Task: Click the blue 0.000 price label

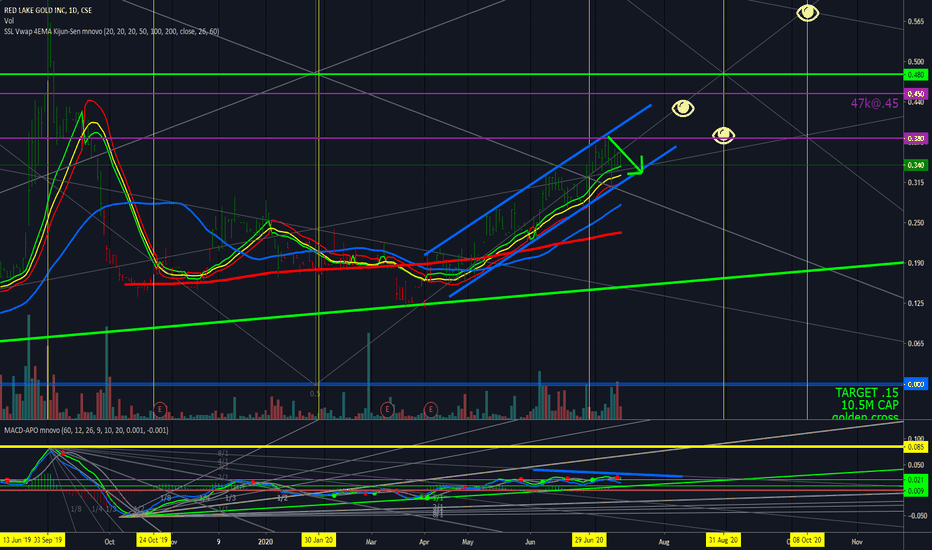Action: pos(915,384)
